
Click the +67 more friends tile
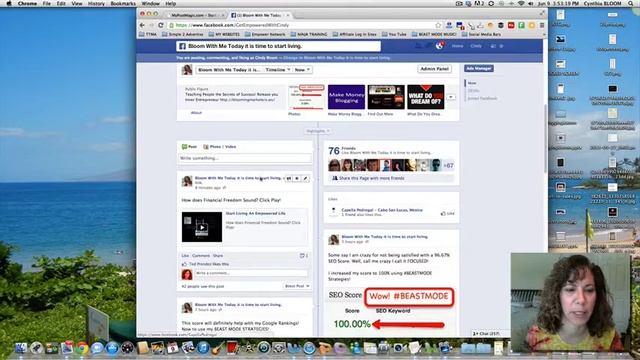(448, 165)
